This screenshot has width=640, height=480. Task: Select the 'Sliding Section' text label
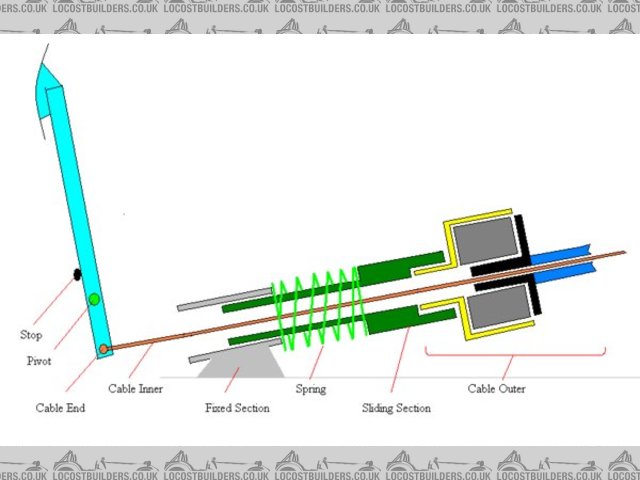click(397, 408)
